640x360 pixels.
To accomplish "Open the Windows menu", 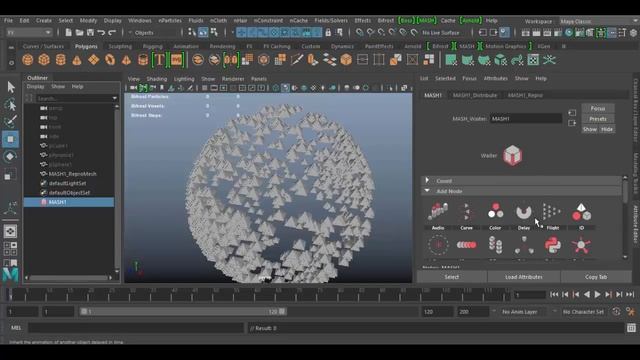I will tap(140, 20).
